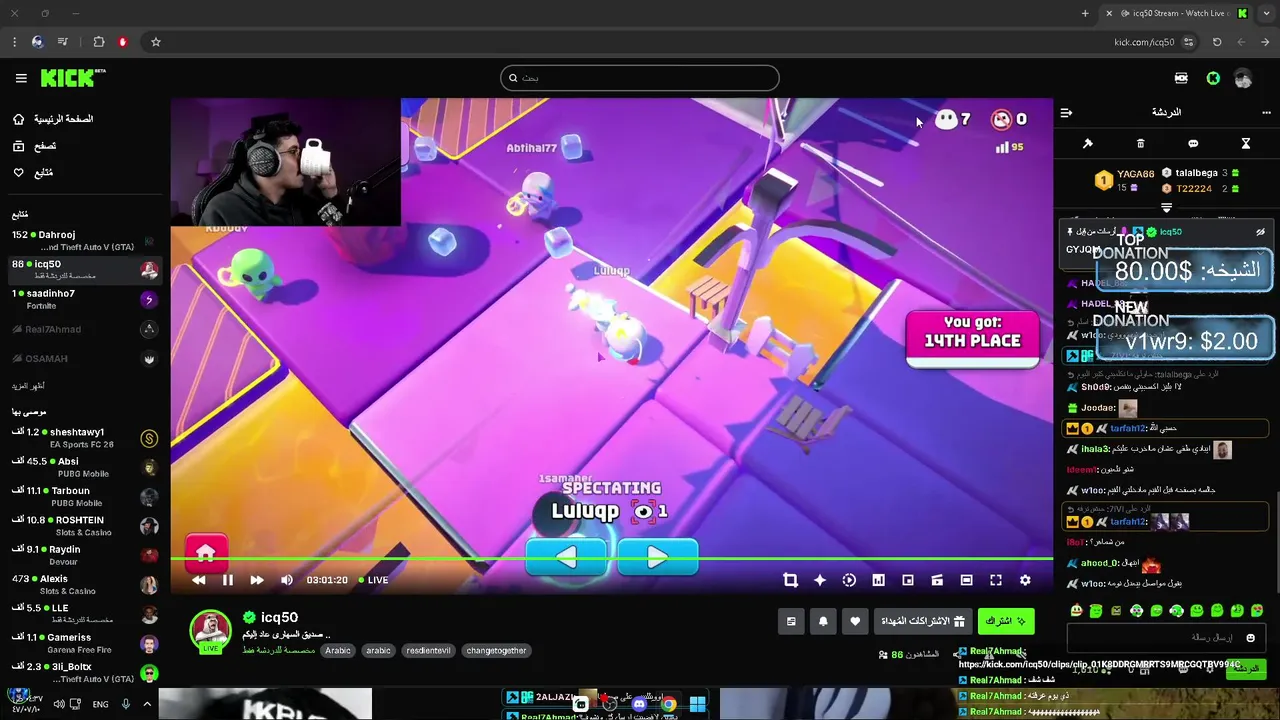The height and width of the screenshot is (720, 1280).
Task: Expand the Show More followed channels link
Action: pos(28,386)
